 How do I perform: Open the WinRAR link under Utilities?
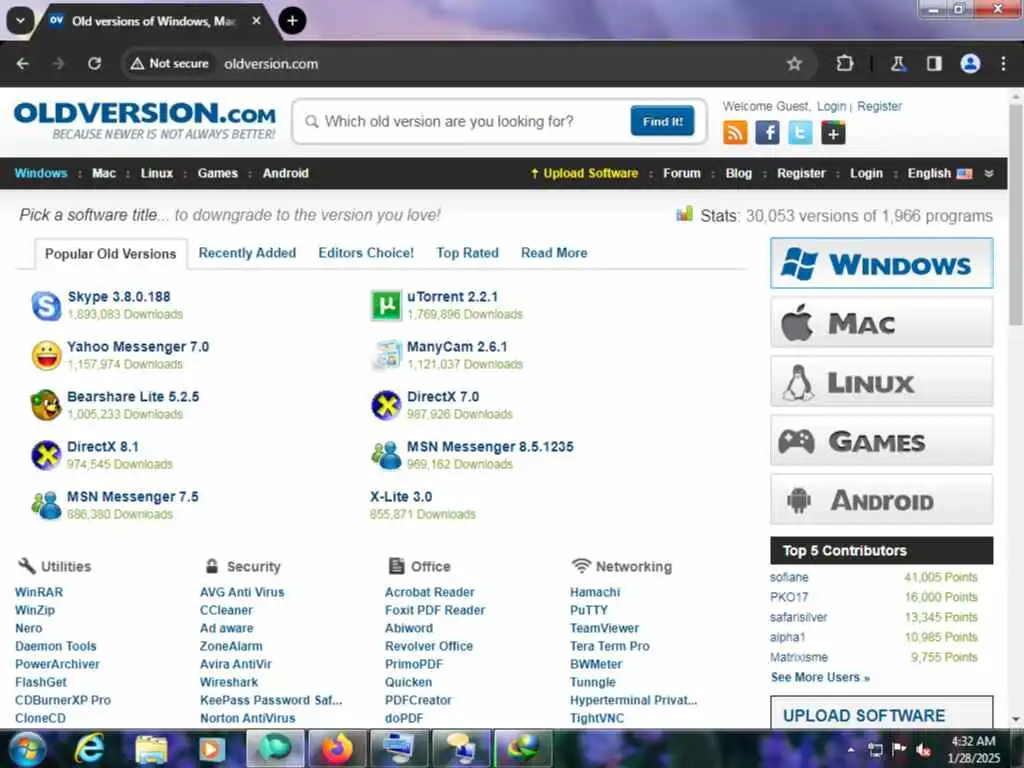point(39,592)
